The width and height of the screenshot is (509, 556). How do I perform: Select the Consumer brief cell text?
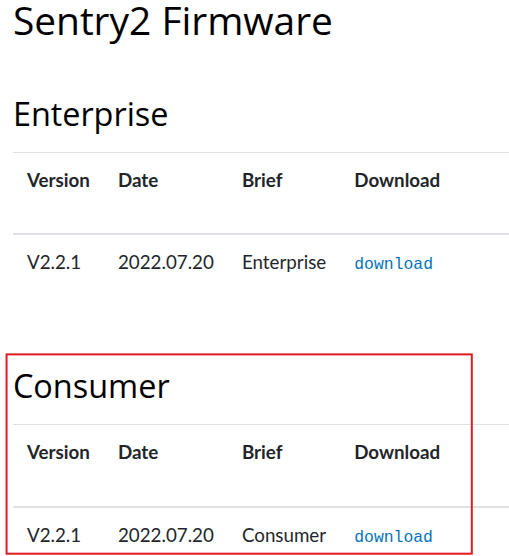(284, 535)
